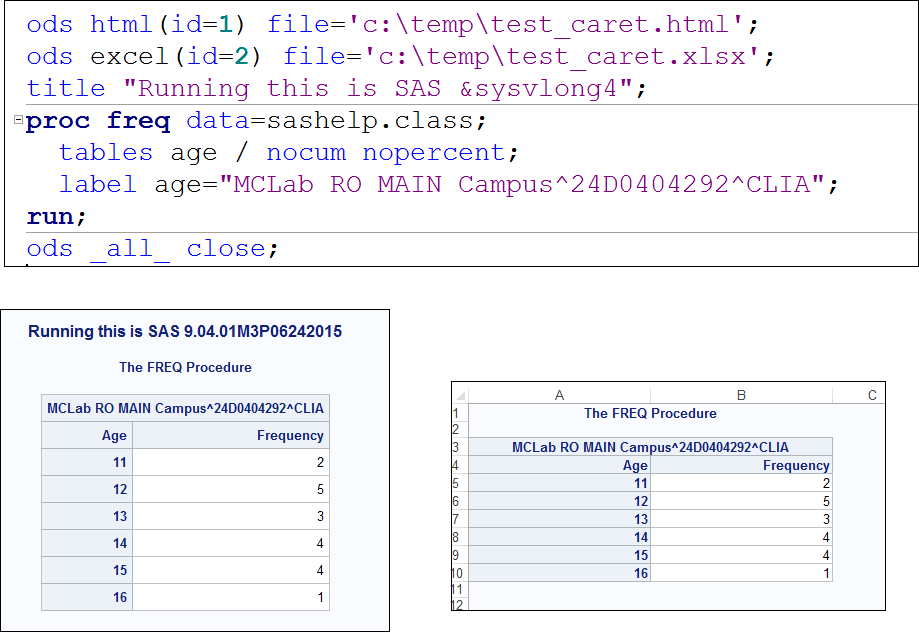Click the 'Running this is SAS' output title
919x632 pixels.
pyautogui.click(x=185, y=331)
